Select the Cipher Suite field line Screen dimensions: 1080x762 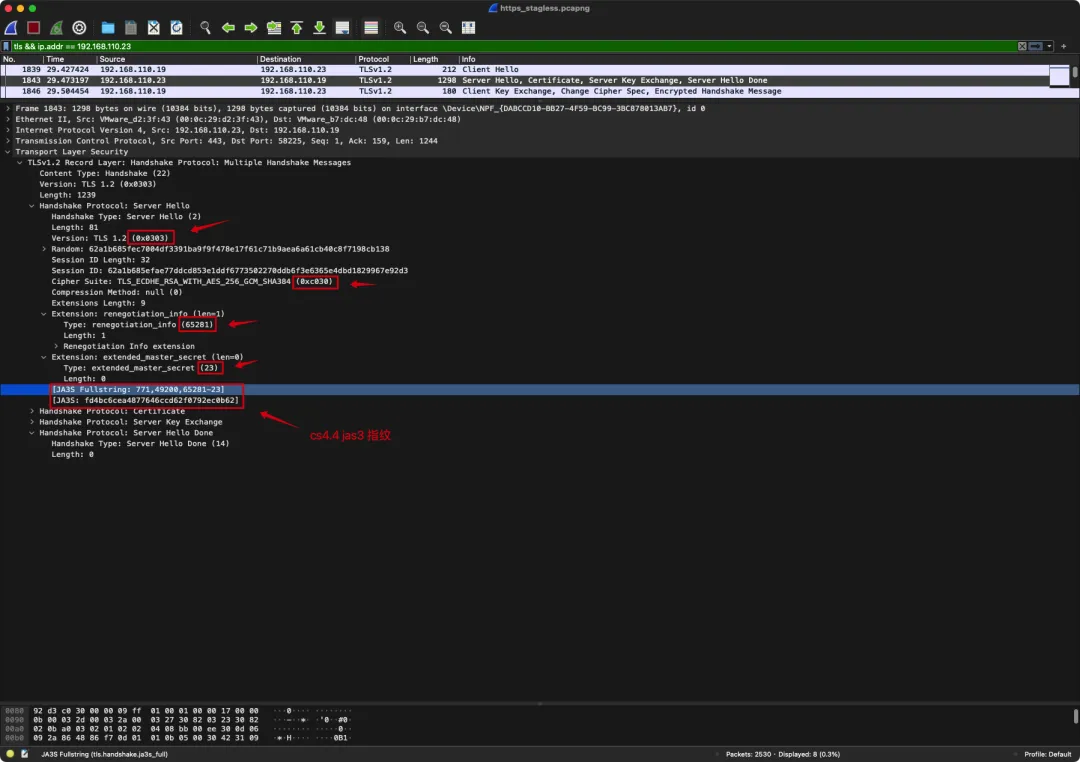click(x=539, y=282)
